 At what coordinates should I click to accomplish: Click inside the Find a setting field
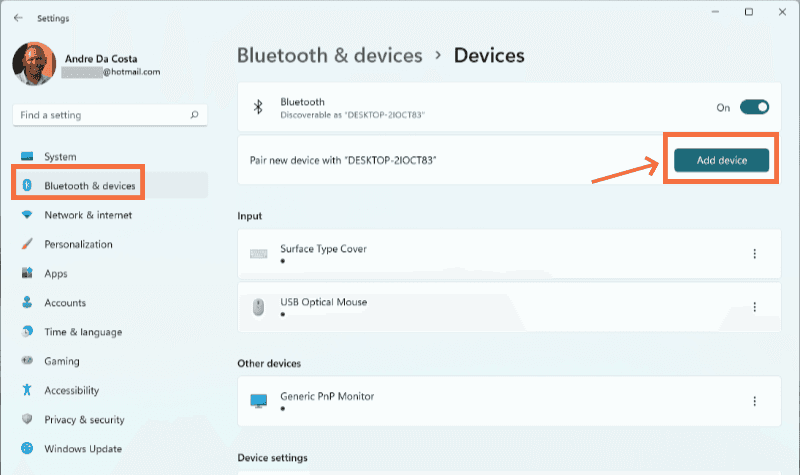click(x=110, y=115)
